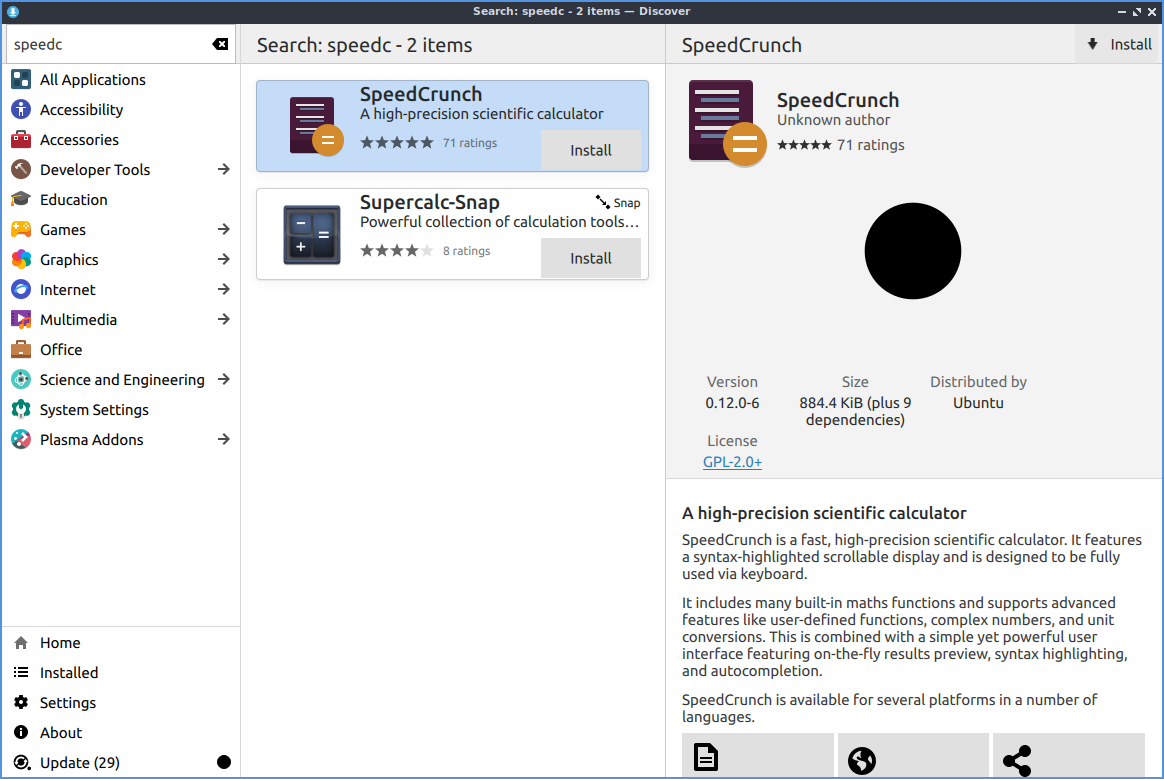Open the Installed page

tap(68, 673)
